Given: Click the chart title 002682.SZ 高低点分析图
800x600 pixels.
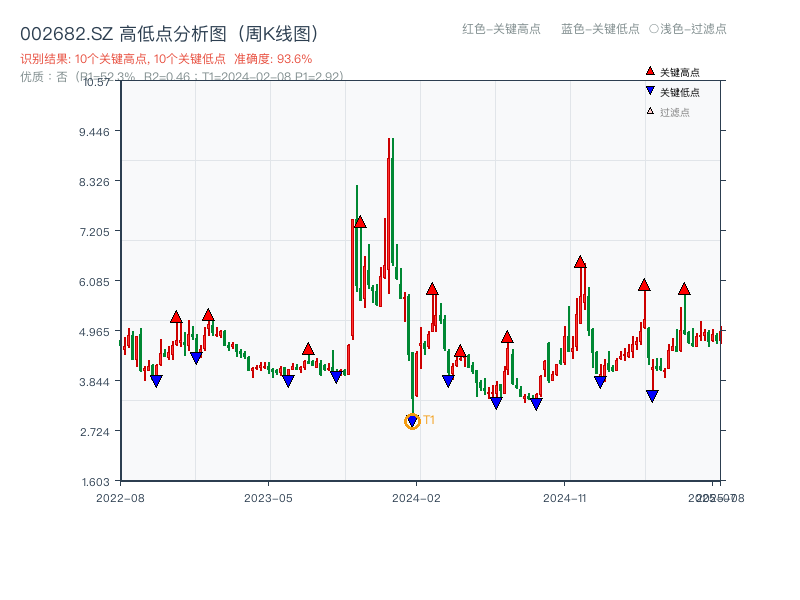Looking at the screenshot, I should coord(170,34).
